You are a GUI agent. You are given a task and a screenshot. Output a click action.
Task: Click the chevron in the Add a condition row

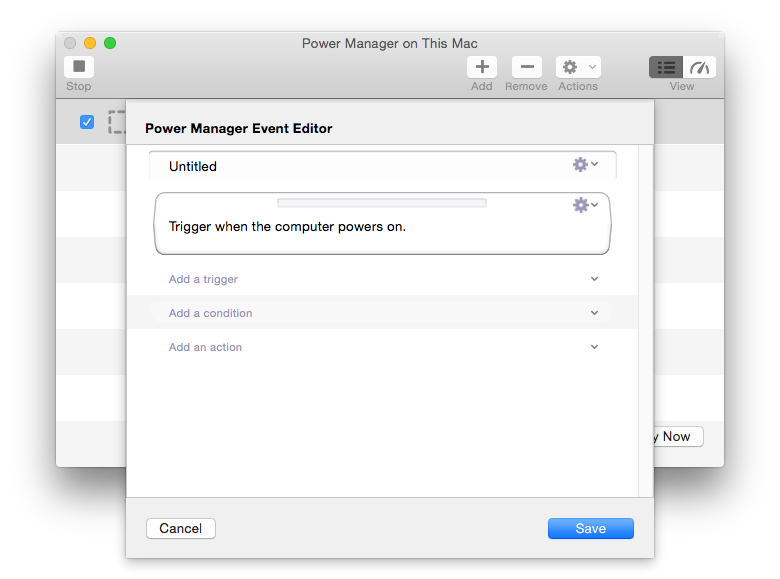click(x=594, y=313)
